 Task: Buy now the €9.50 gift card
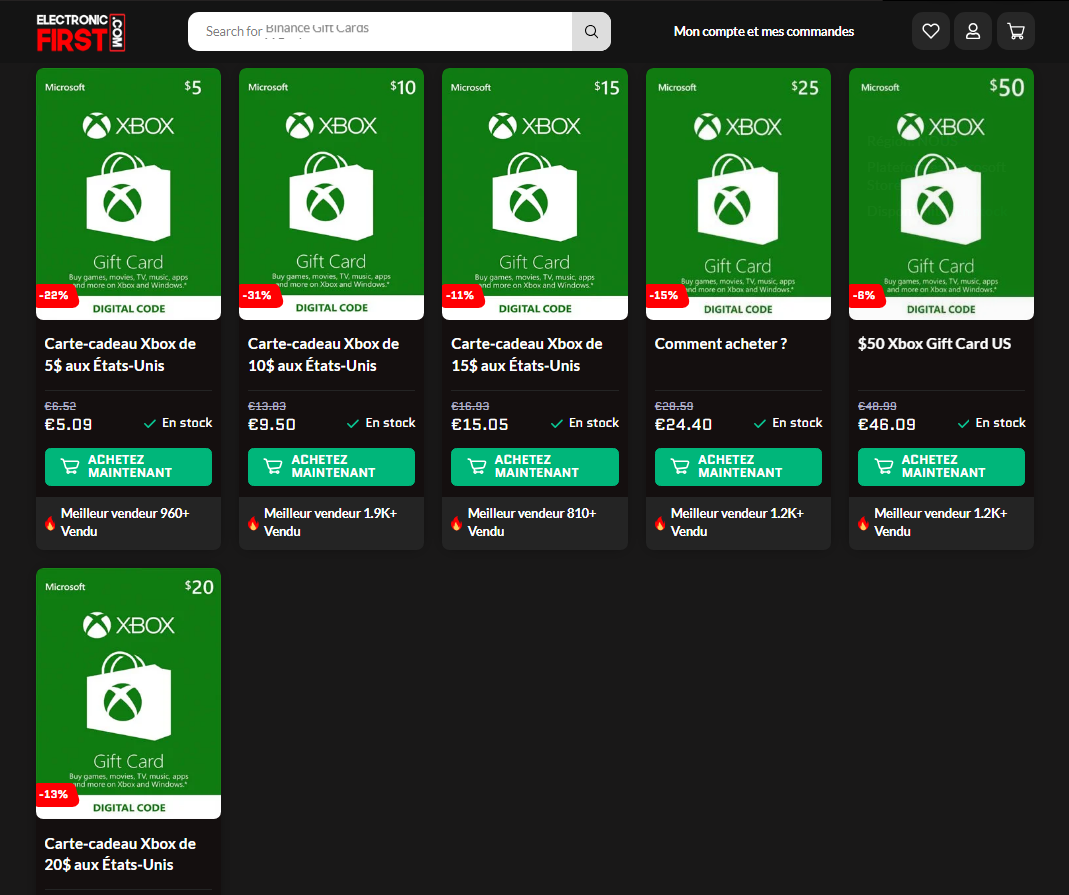point(331,467)
